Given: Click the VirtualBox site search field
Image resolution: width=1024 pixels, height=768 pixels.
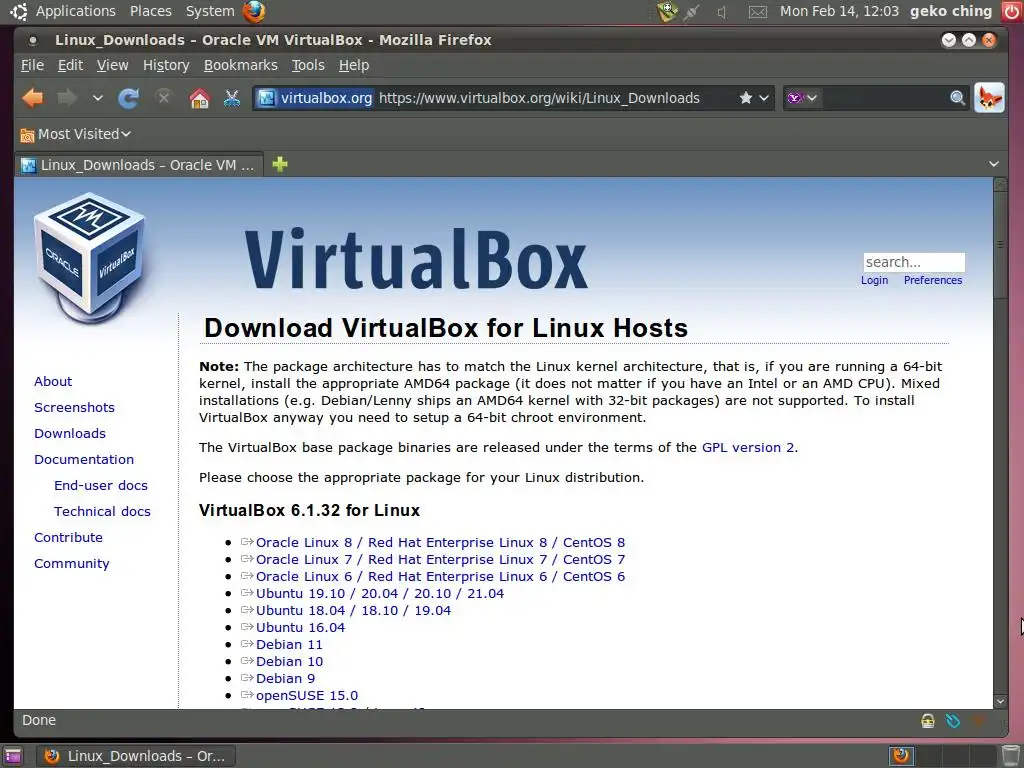Looking at the screenshot, I should tap(914, 262).
